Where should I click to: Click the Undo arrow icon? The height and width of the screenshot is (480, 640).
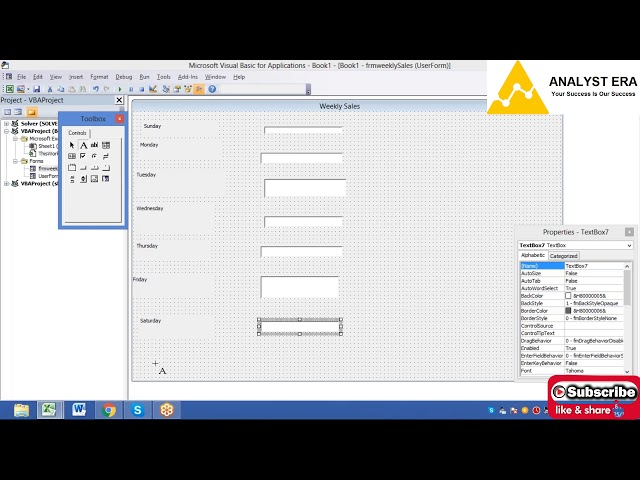pos(96,89)
